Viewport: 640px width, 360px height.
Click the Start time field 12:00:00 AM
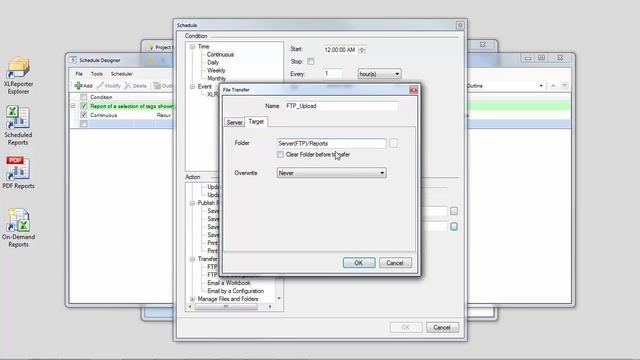click(340, 50)
